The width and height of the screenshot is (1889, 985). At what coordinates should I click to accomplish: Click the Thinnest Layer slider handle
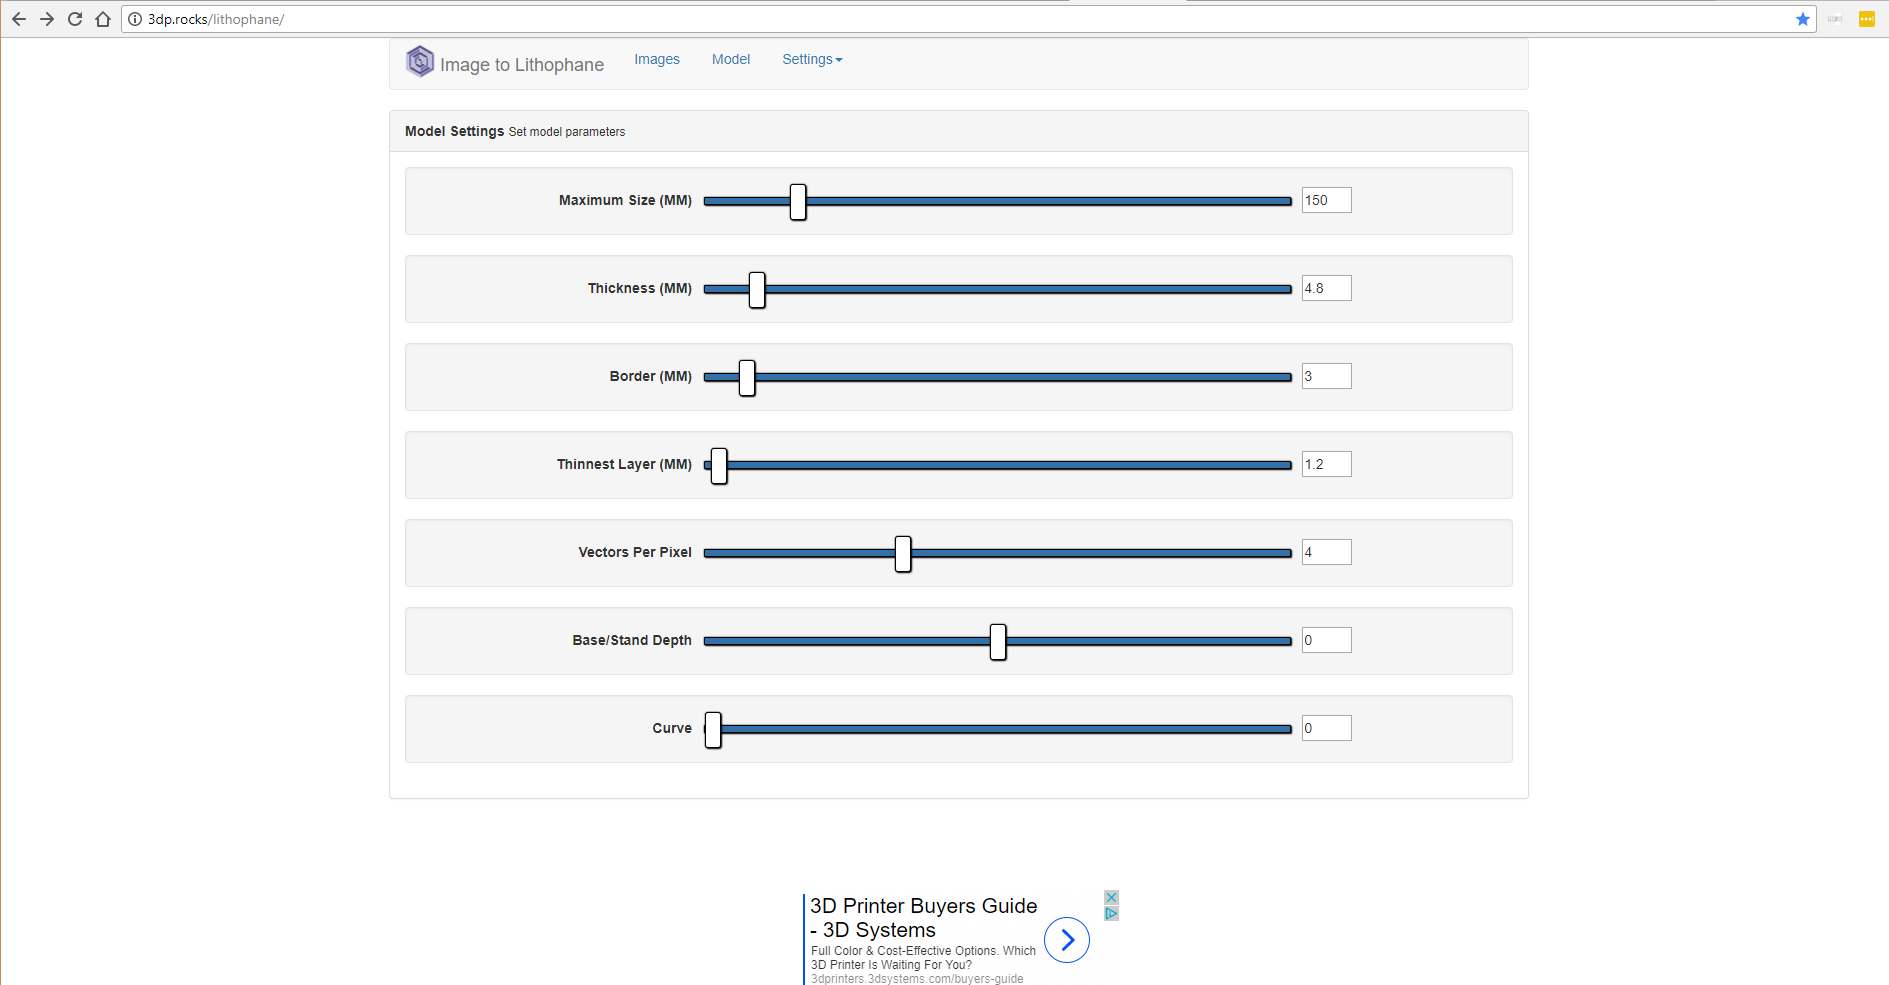(x=719, y=465)
